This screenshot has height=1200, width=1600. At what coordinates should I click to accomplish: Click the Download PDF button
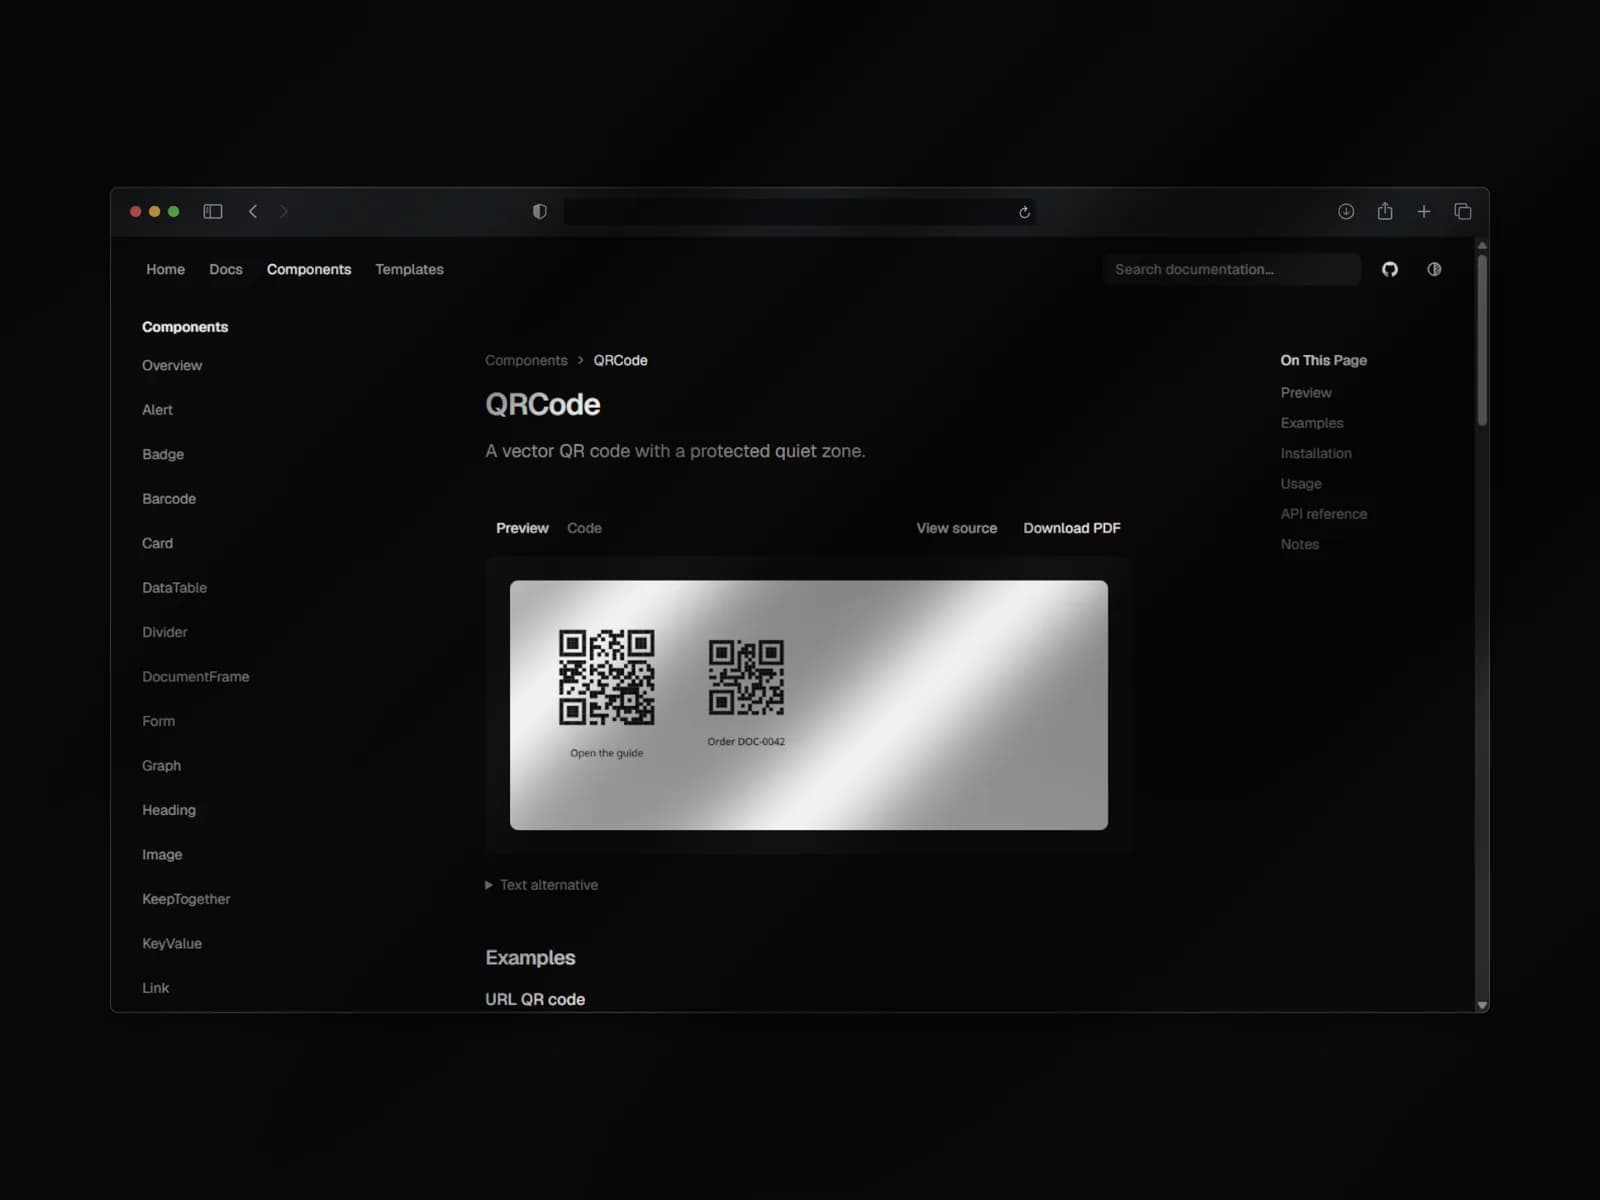pos(1072,528)
